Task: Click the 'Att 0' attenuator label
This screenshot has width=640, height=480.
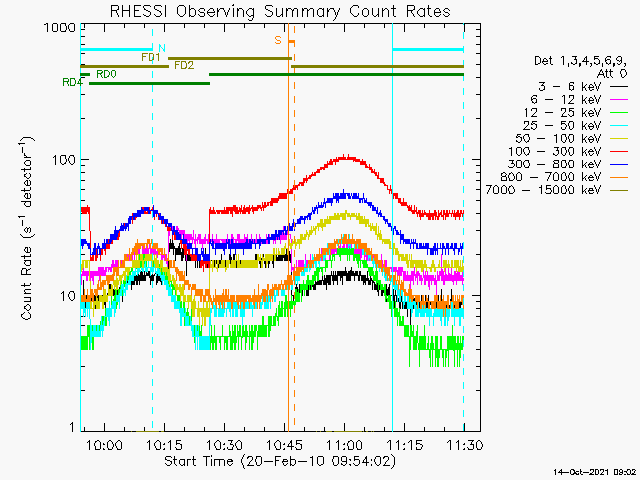Action: click(612, 74)
